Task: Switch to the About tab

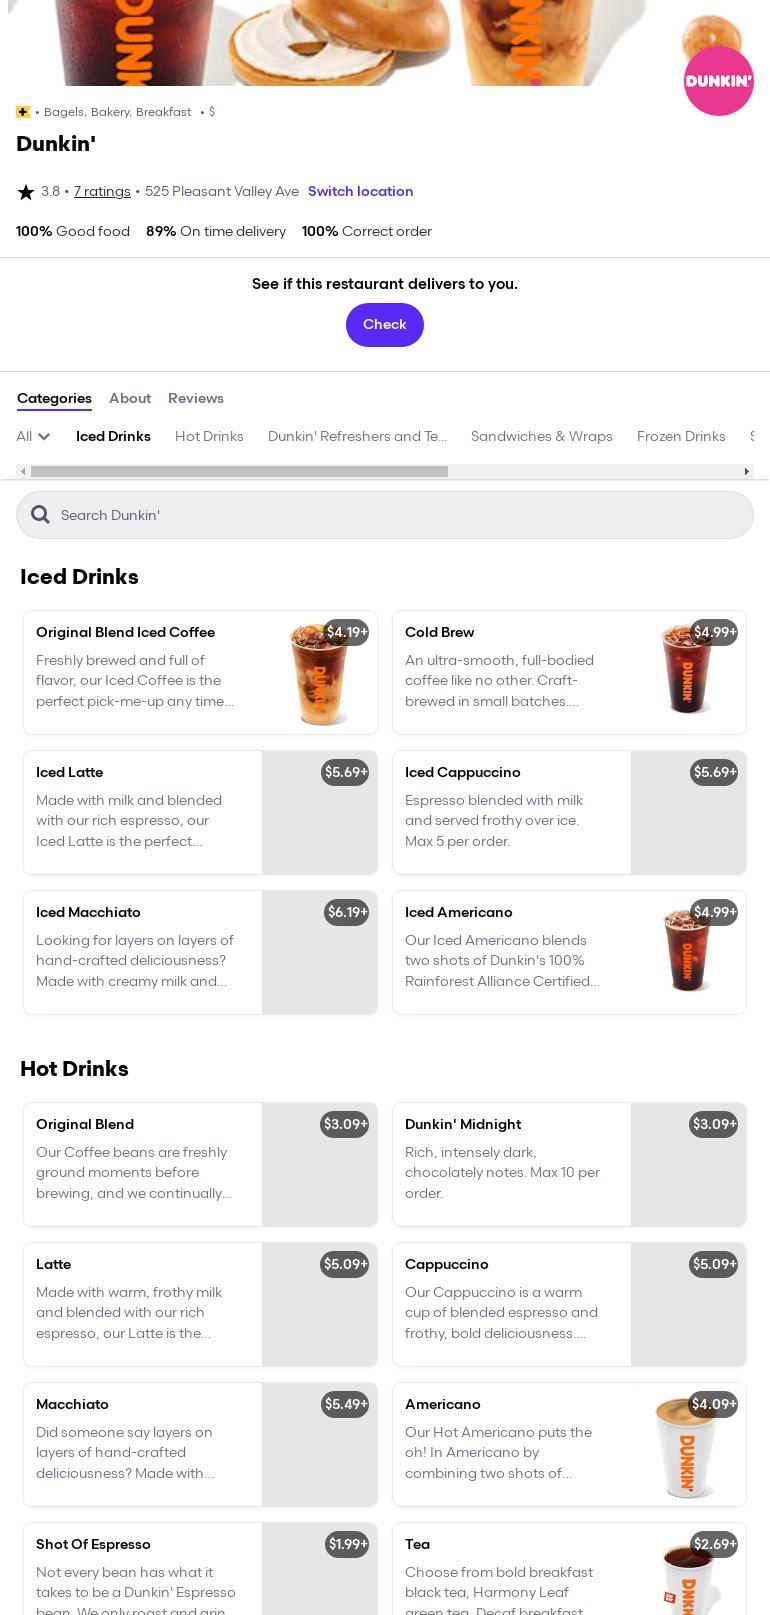Action: coord(130,398)
